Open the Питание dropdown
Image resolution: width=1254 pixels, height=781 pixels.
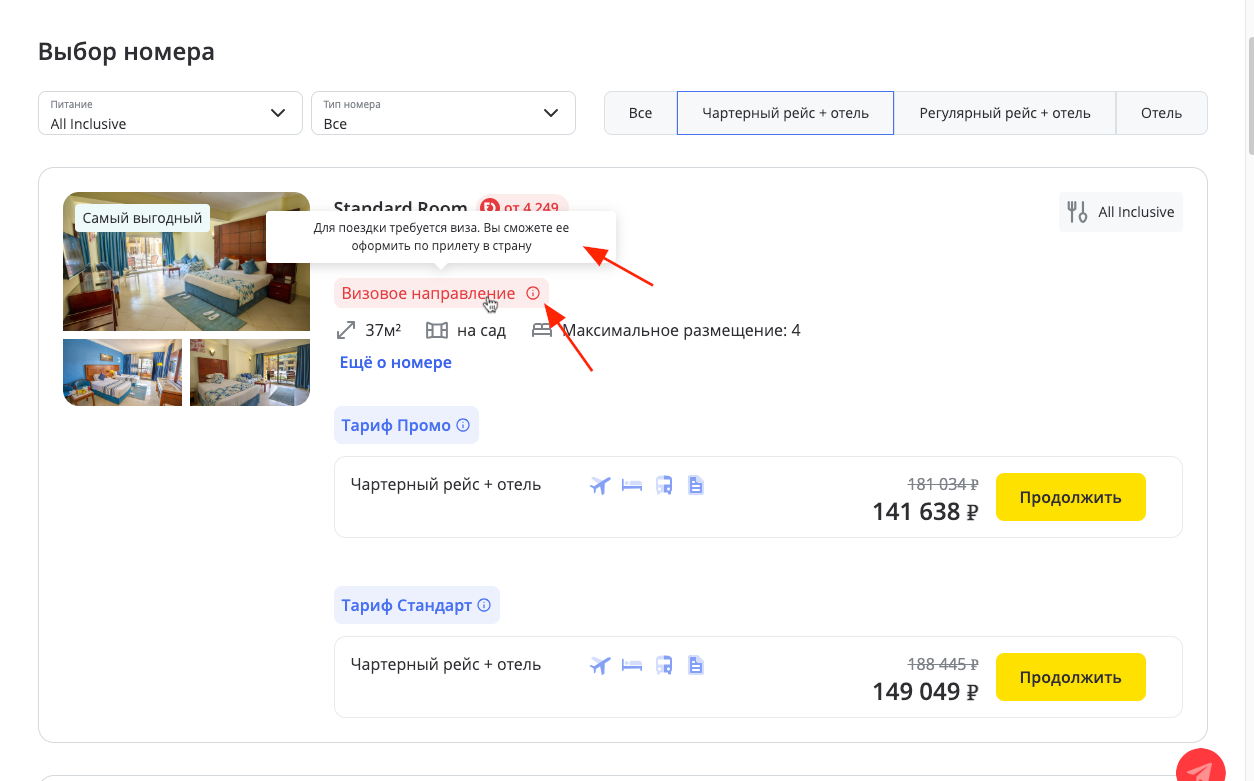170,113
